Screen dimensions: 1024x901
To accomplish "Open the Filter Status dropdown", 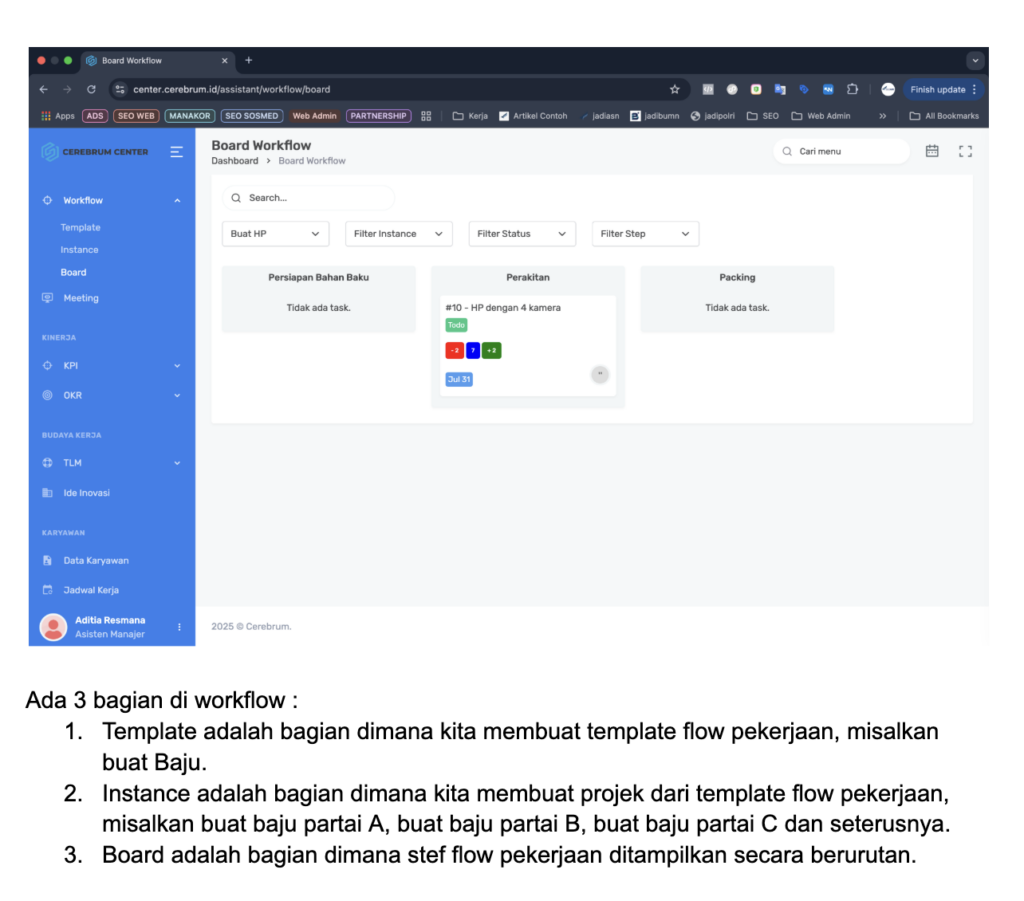I will pyautogui.click(x=522, y=234).
